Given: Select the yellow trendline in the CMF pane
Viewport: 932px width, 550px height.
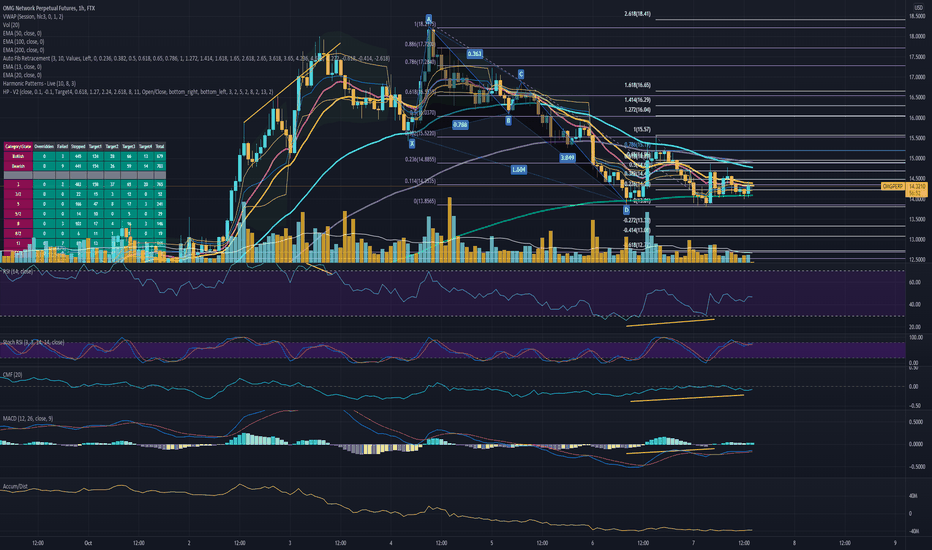Looking at the screenshot, I should pyautogui.click(x=687, y=398).
